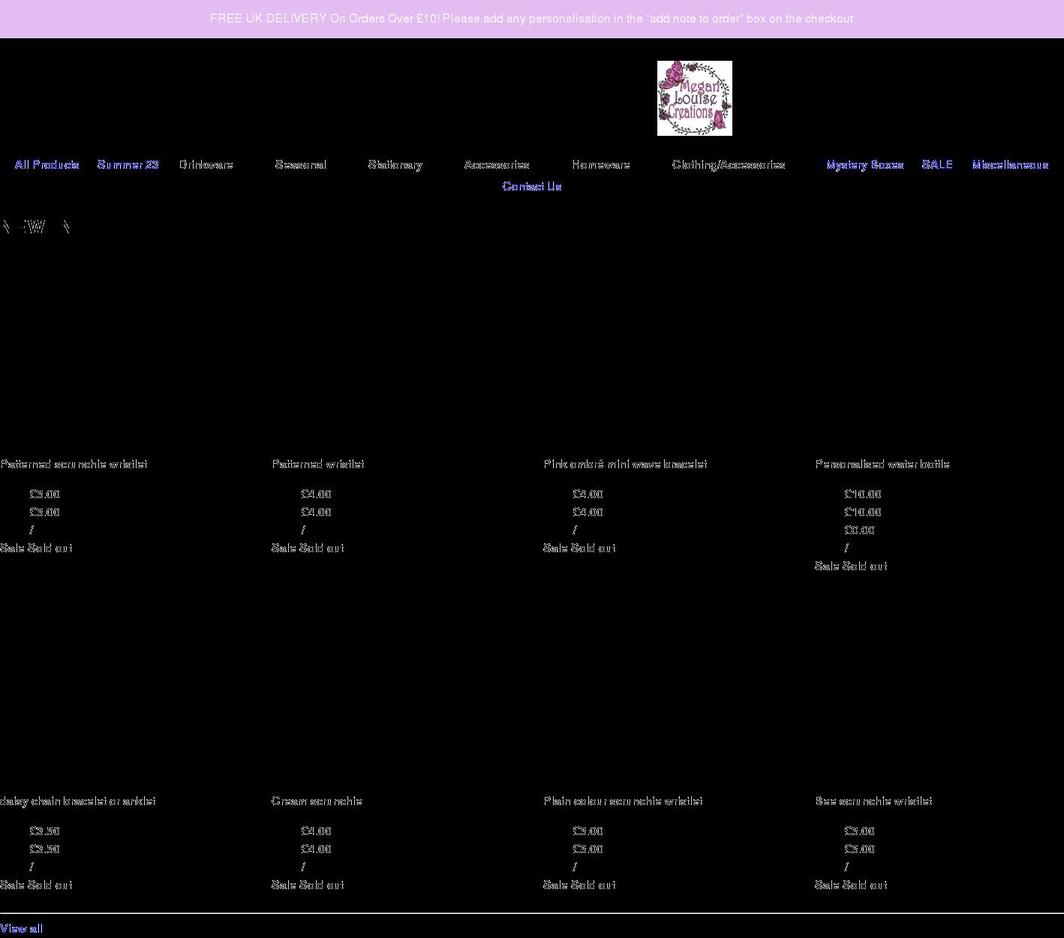The image size is (1064, 938).
Task: Open Plain colour scrunchie wristlet product
Action: pos(623,801)
